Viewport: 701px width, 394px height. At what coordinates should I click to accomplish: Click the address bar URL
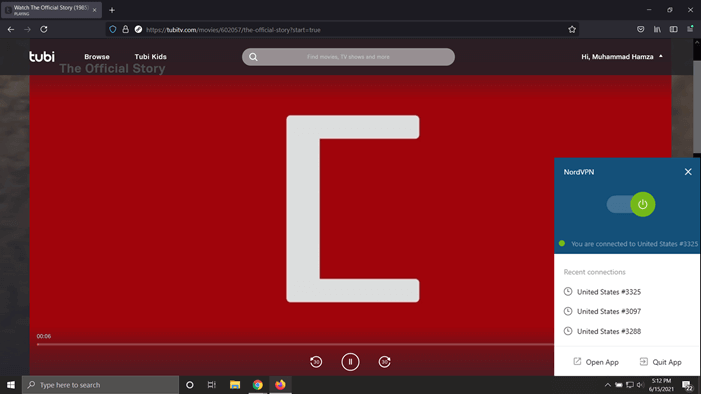click(233, 30)
